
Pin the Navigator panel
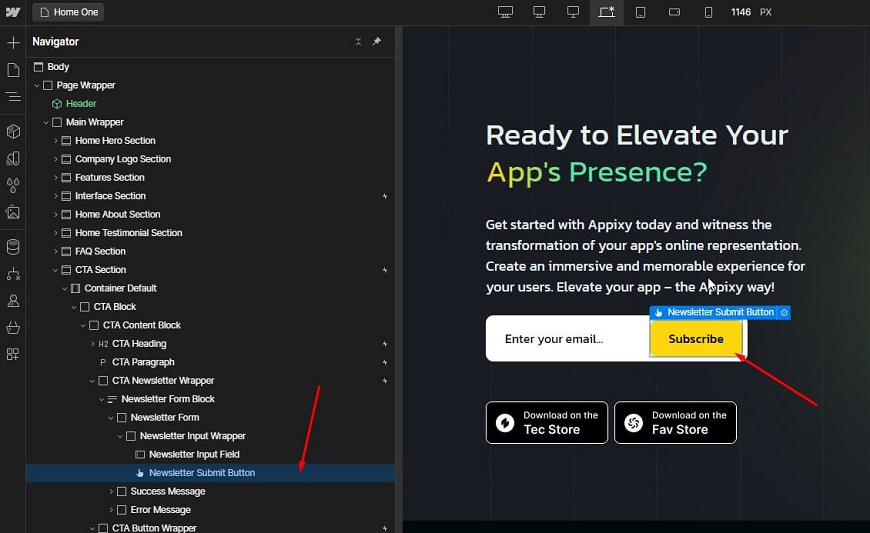[x=377, y=42]
